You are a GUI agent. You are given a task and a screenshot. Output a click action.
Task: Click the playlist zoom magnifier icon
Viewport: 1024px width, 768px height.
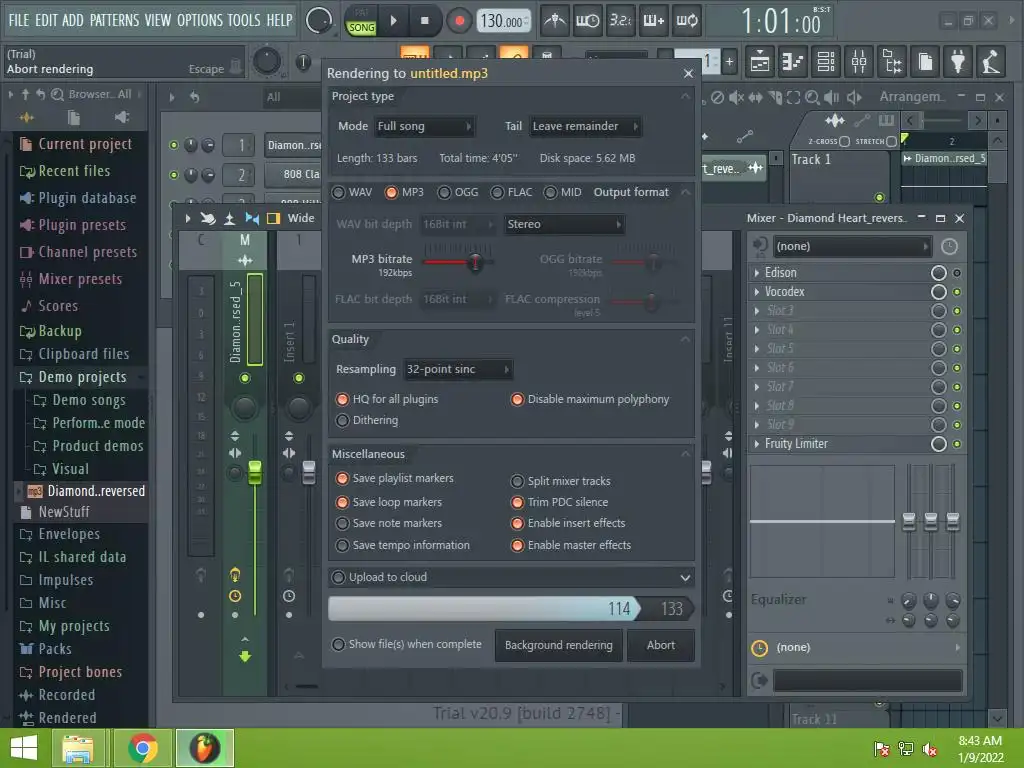click(812, 98)
